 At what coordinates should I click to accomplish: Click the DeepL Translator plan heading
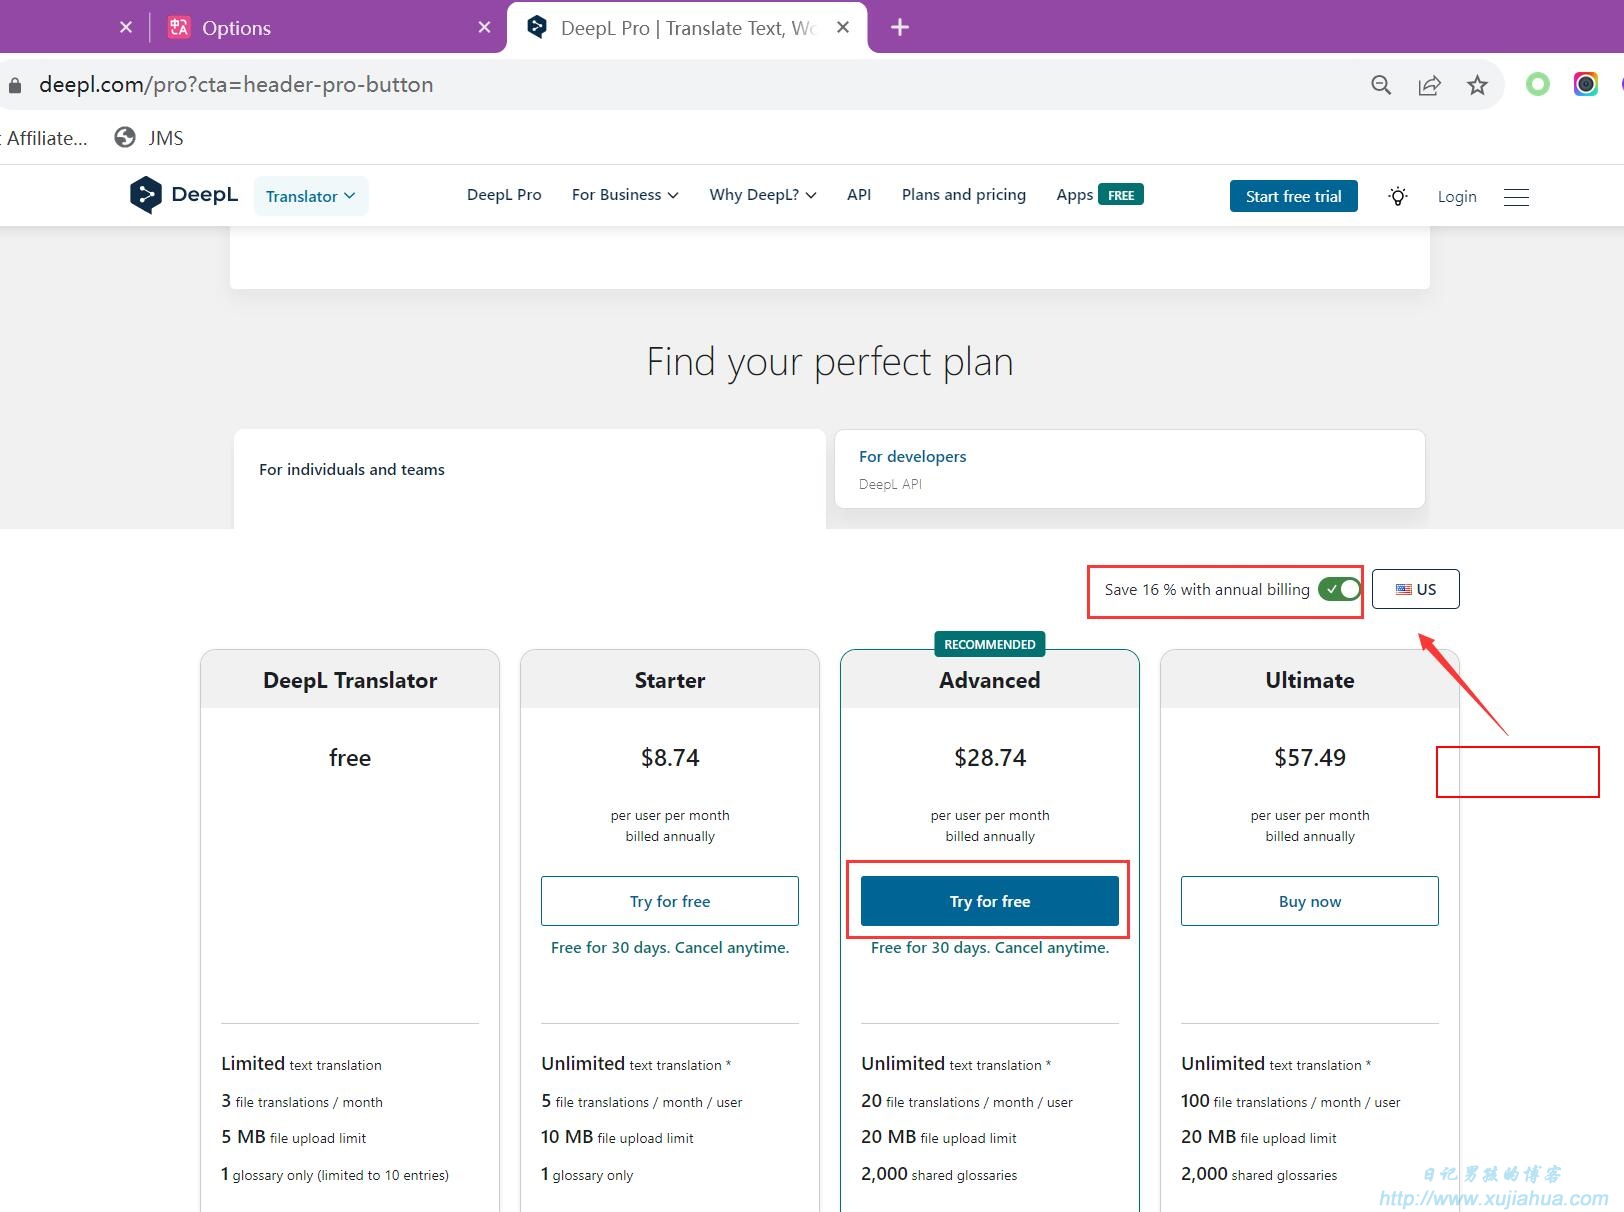coord(350,680)
